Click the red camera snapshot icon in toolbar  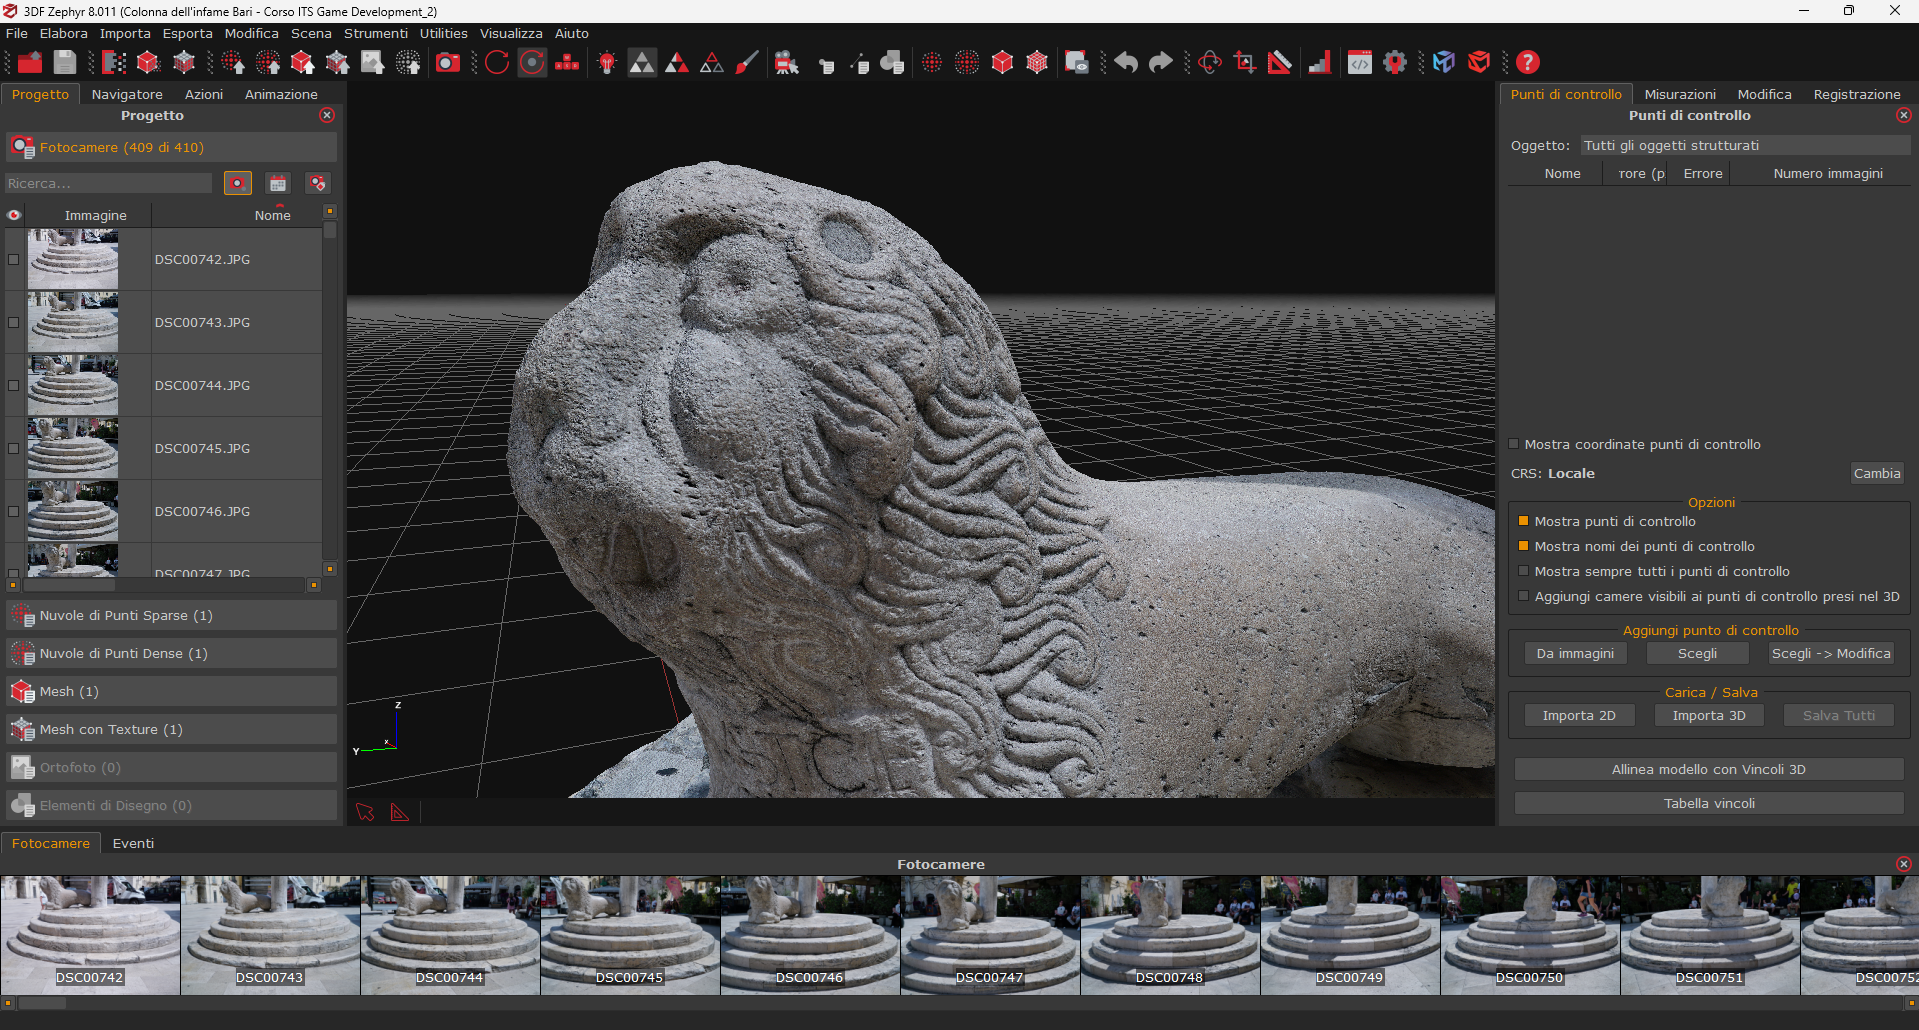pos(448,63)
